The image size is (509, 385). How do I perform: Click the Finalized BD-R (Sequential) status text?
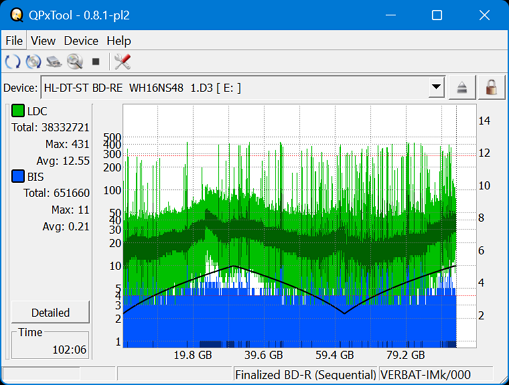pyautogui.click(x=306, y=375)
